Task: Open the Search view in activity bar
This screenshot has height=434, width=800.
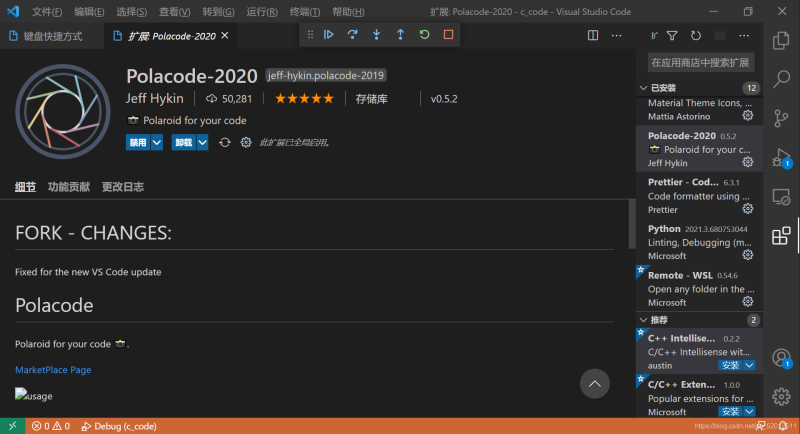Action: point(781,79)
